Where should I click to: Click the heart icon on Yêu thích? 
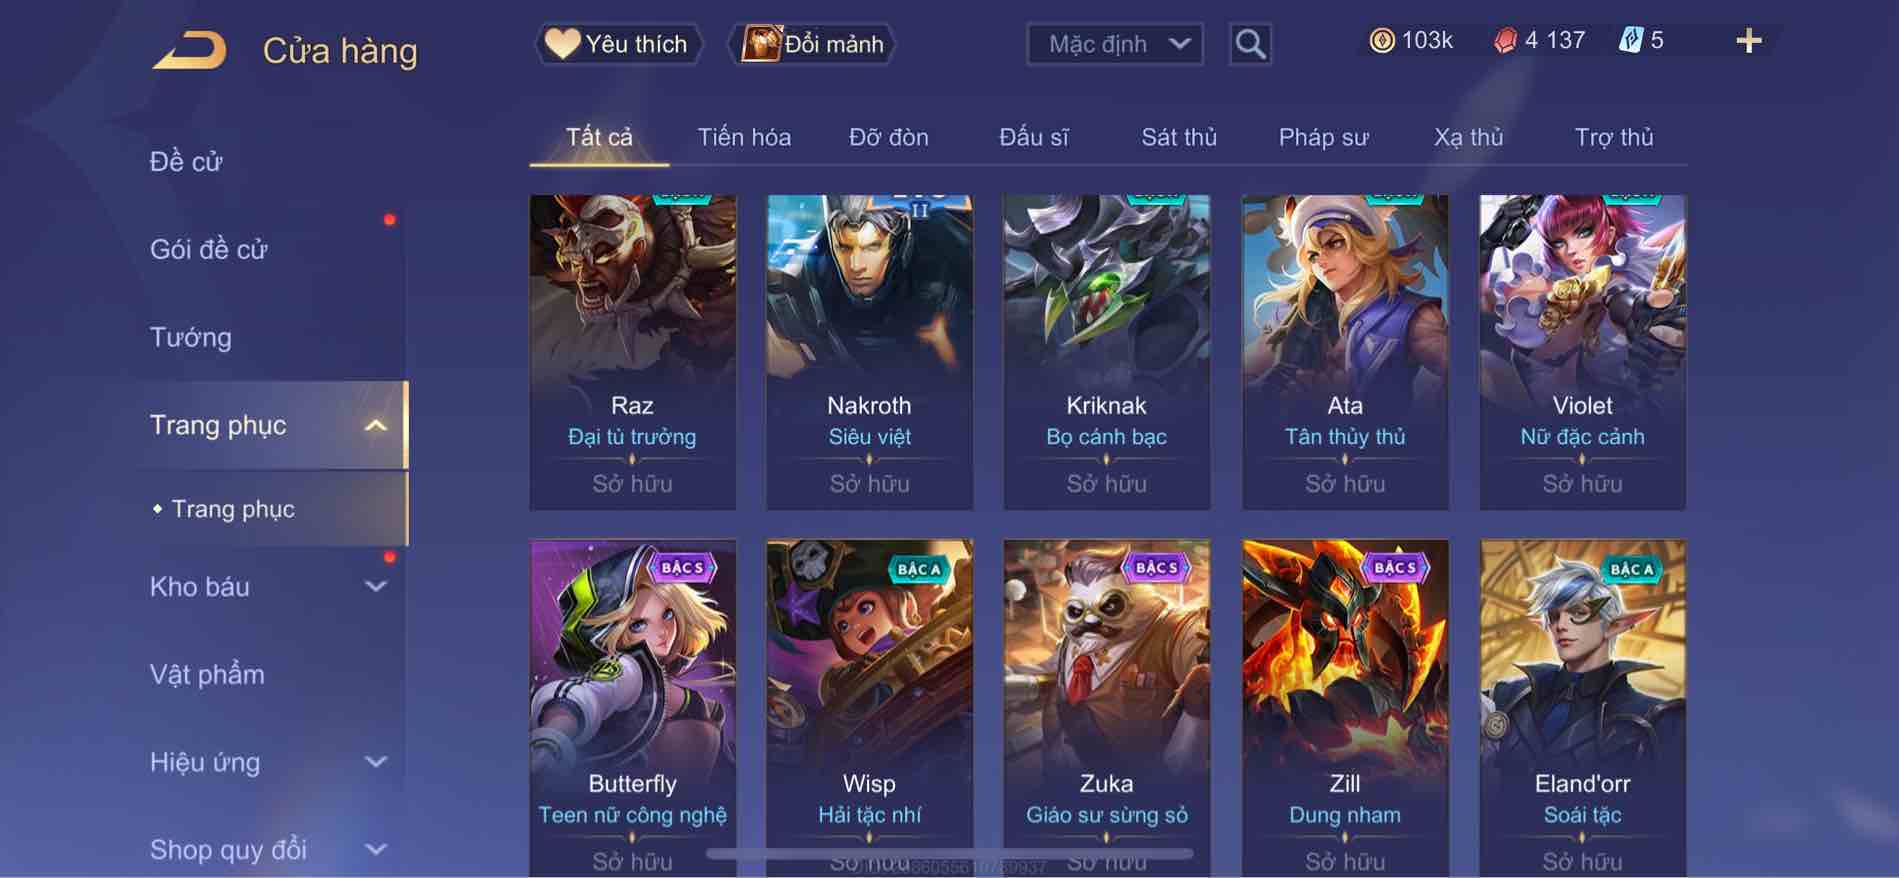coord(562,44)
